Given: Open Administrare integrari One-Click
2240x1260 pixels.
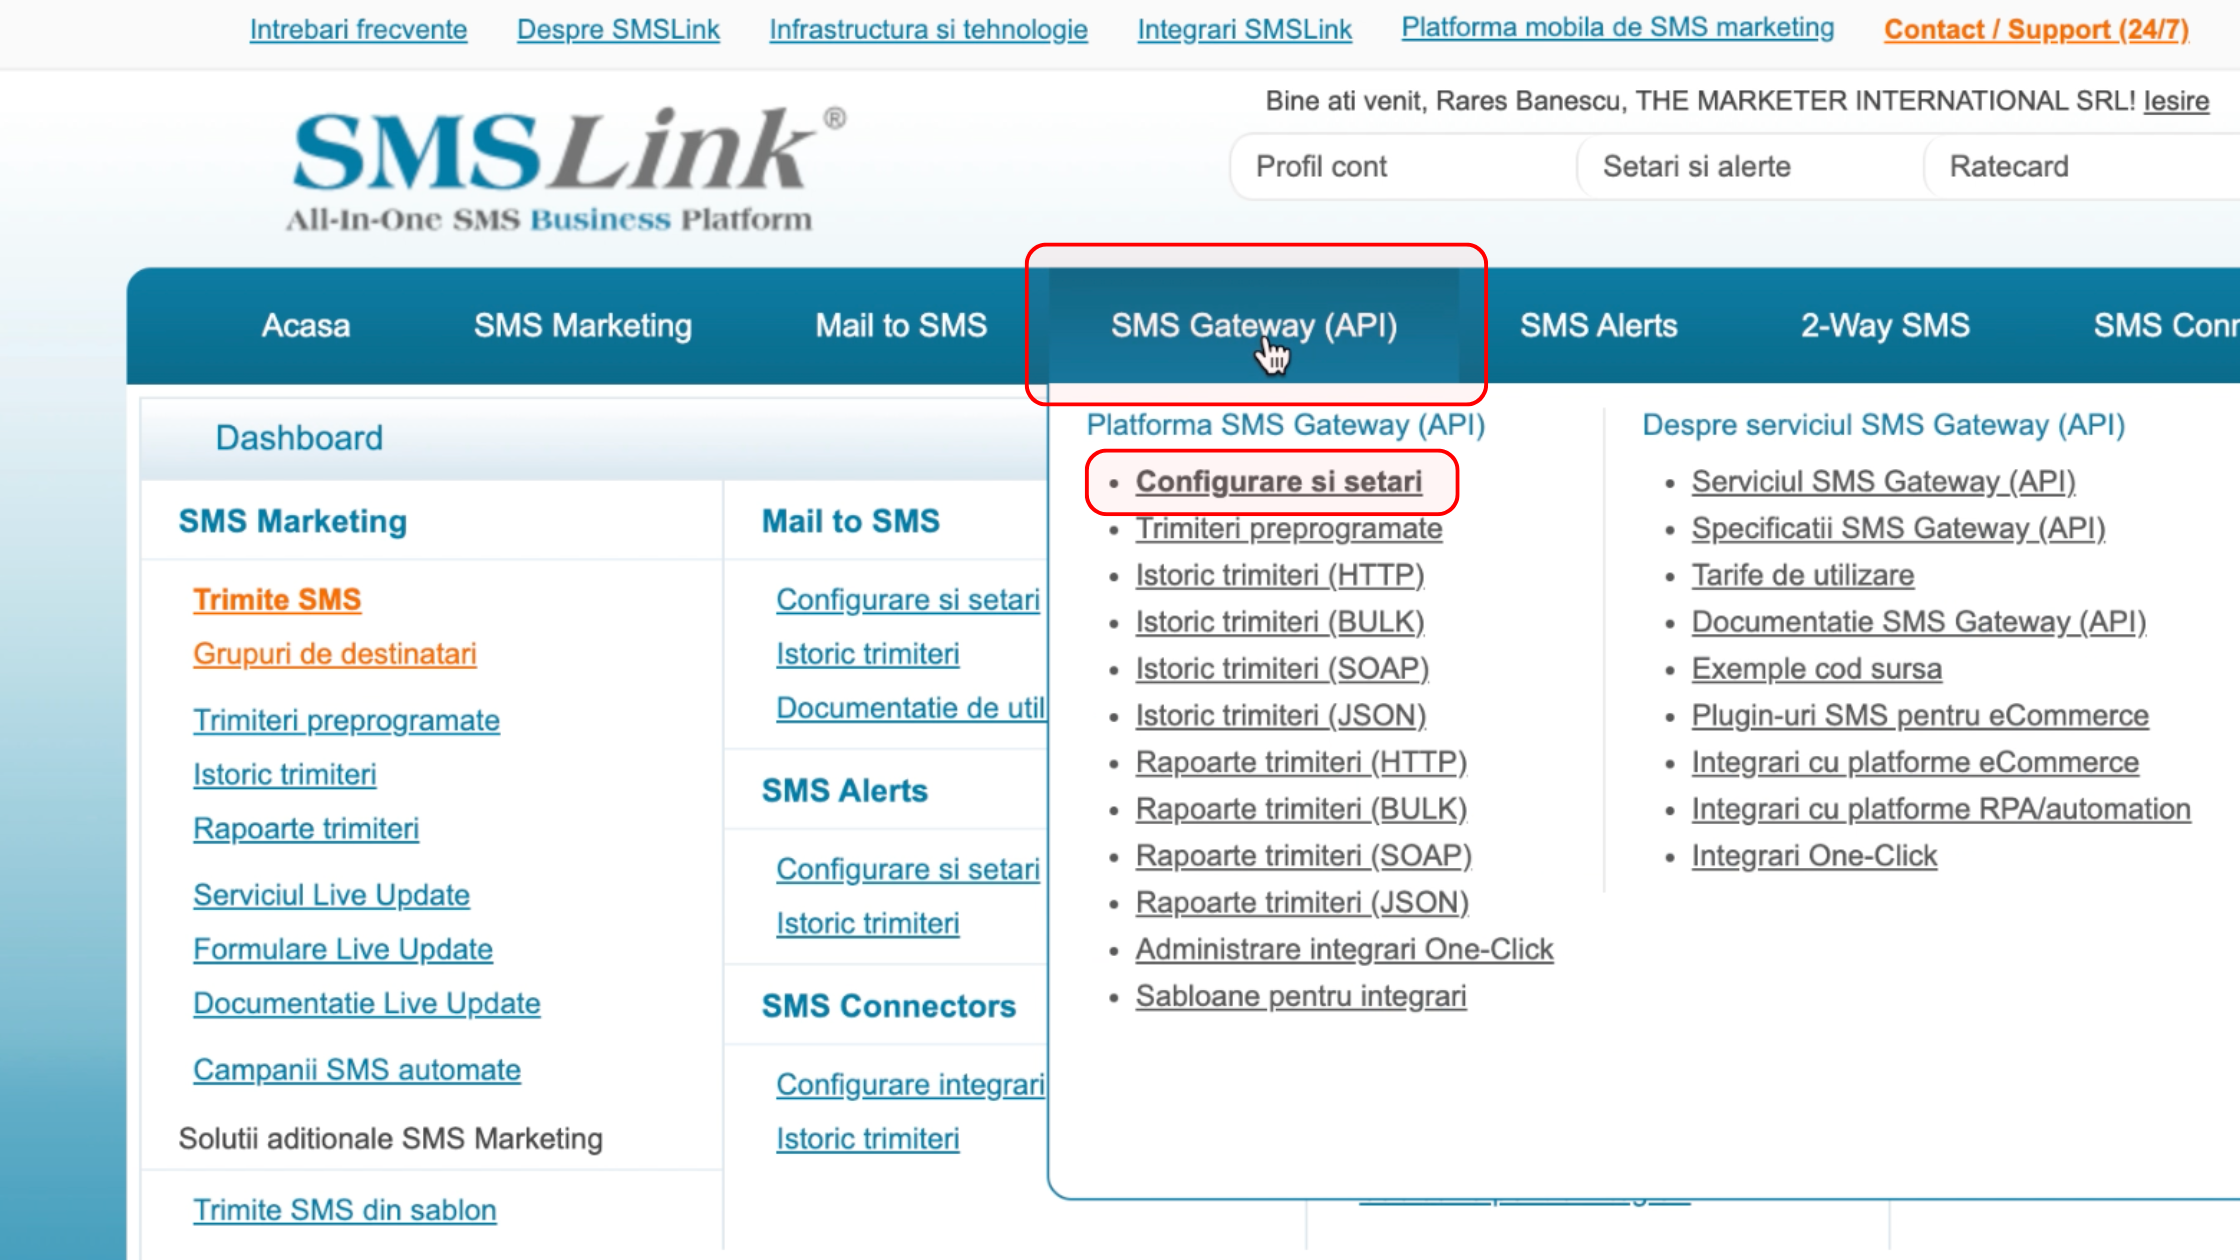Looking at the screenshot, I should click(x=1344, y=950).
